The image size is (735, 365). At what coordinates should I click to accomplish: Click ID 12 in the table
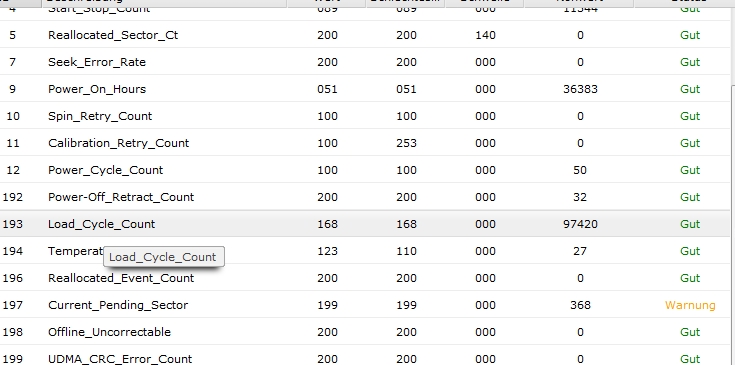(13, 170)
